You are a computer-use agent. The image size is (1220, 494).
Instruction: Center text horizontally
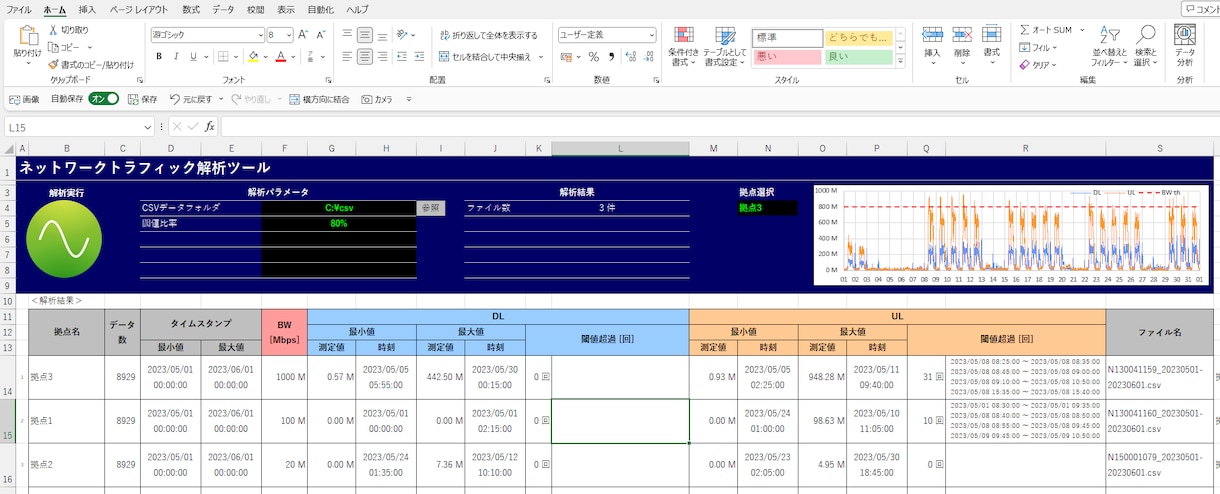(366, 57)
